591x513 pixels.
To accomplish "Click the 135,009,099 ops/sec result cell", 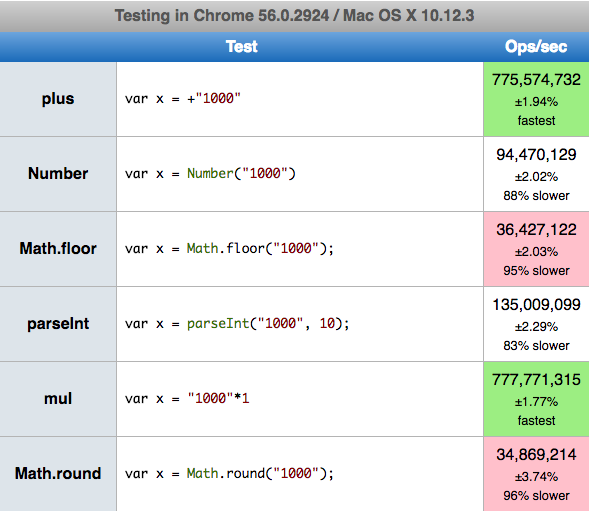I will (536, 324).
